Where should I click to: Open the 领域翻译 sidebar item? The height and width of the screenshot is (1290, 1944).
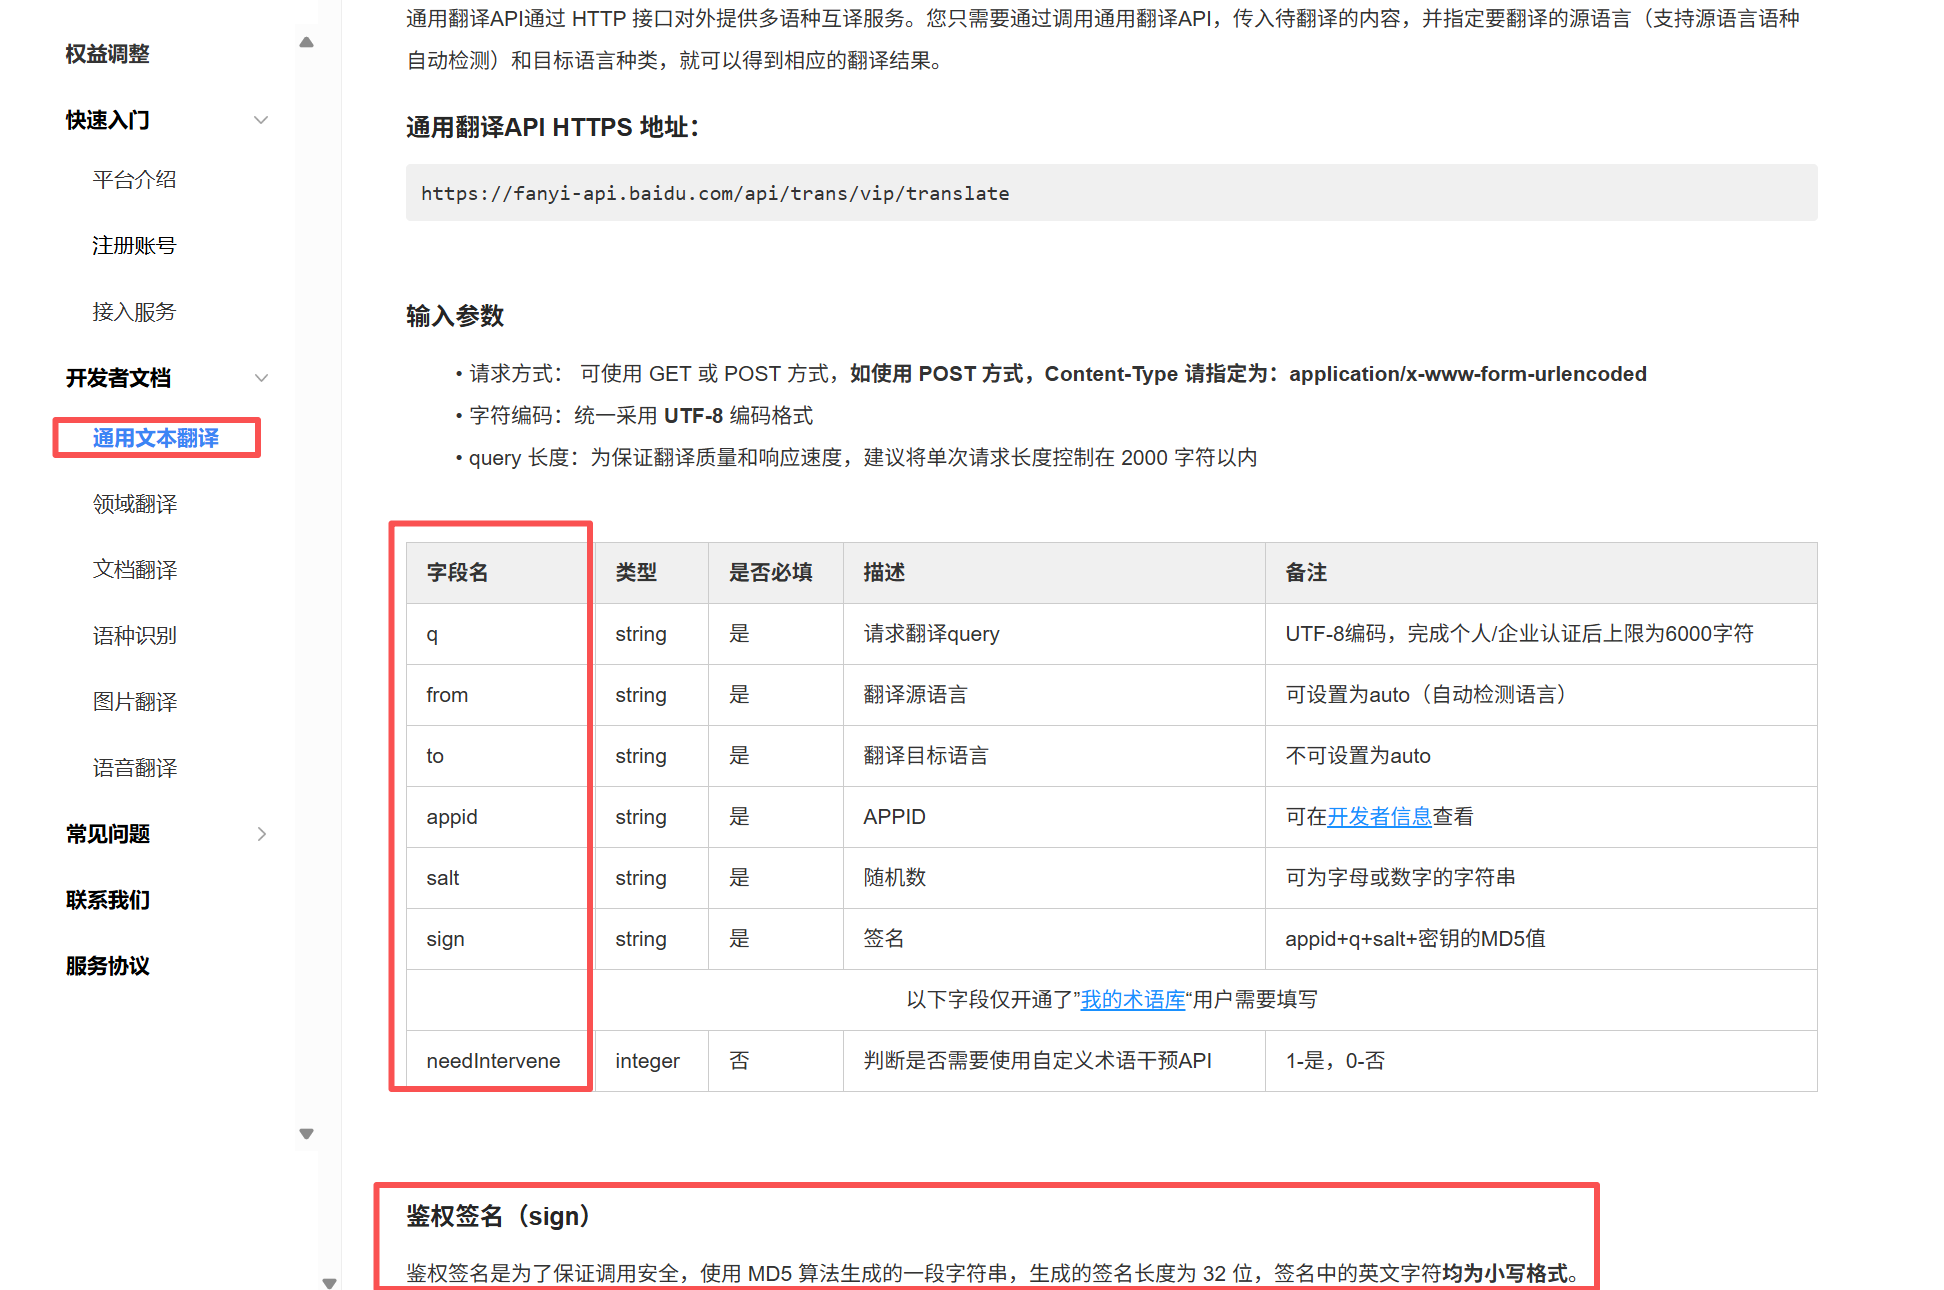click(x=135, y=504)
